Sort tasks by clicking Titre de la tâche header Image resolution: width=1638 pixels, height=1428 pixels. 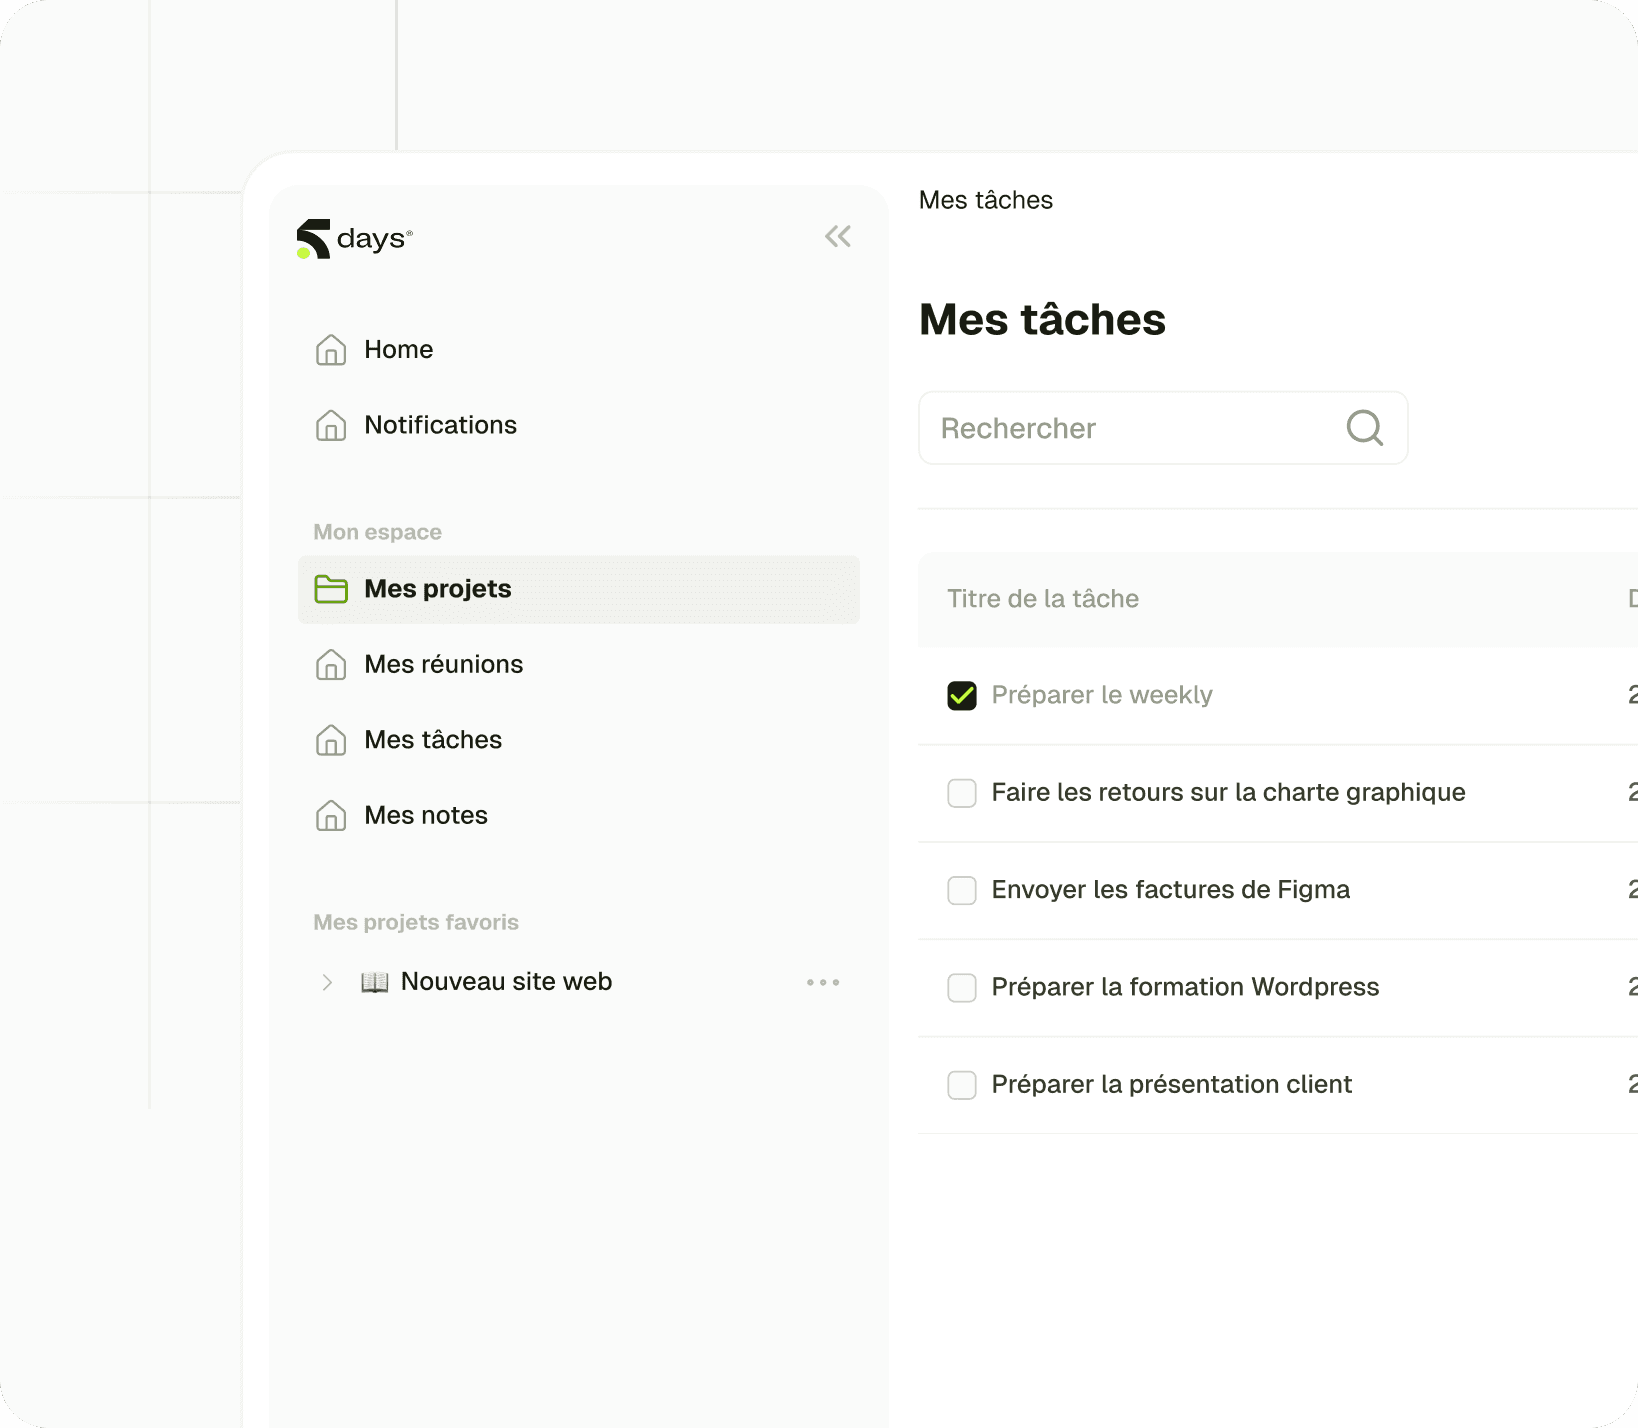1043,598
